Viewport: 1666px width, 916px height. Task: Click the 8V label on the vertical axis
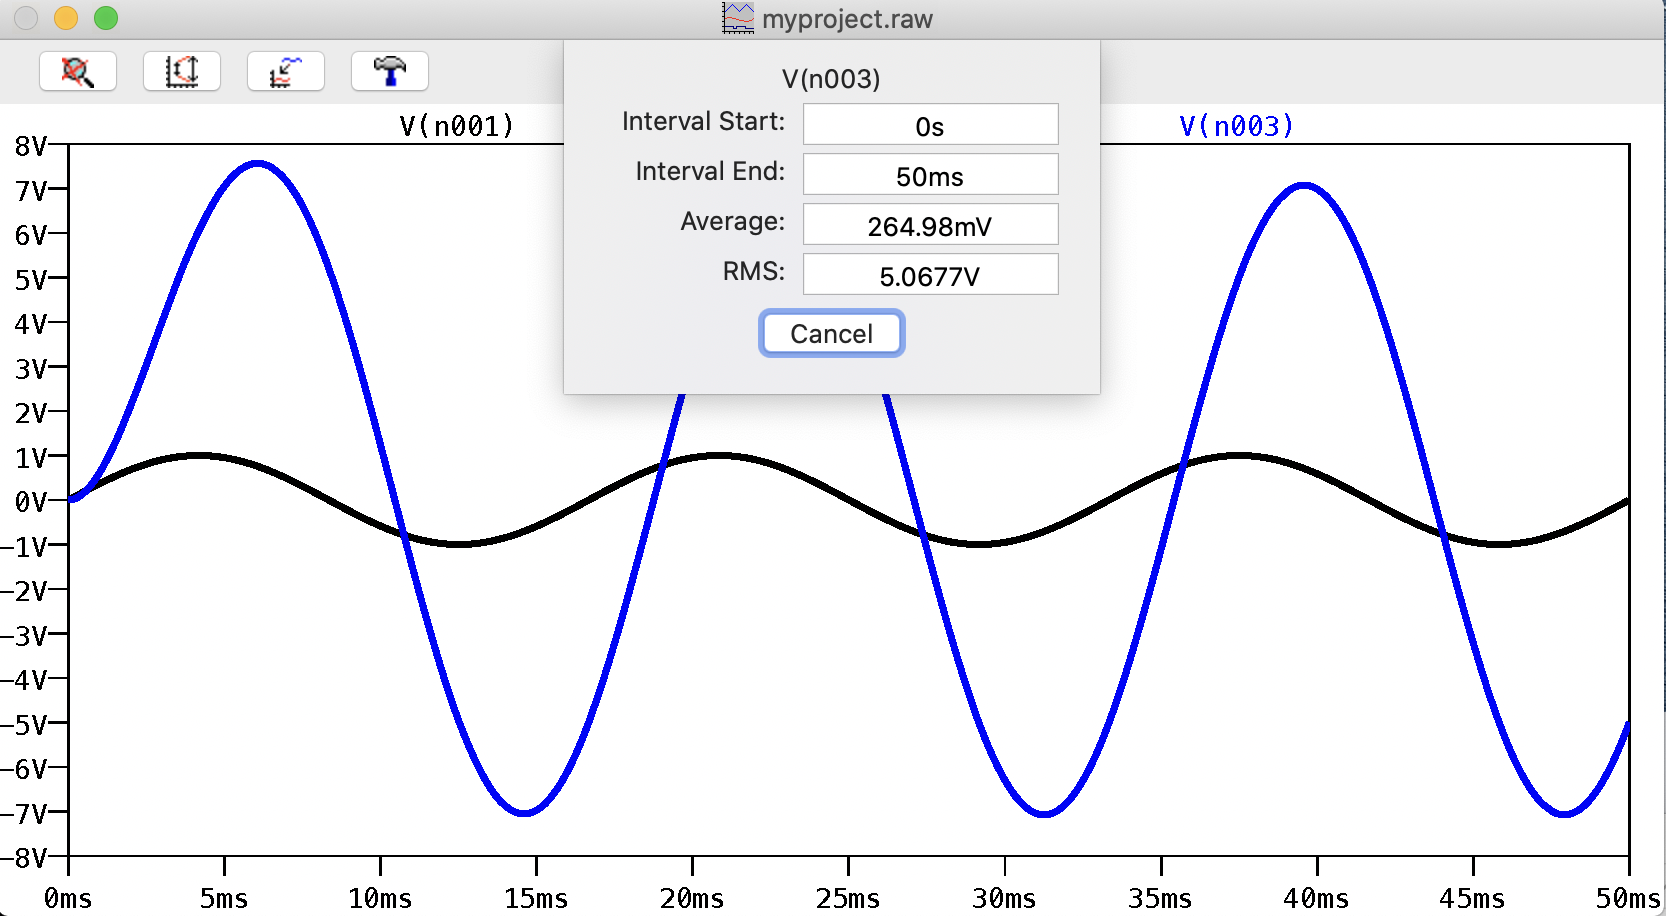click(x=32, y=146)
